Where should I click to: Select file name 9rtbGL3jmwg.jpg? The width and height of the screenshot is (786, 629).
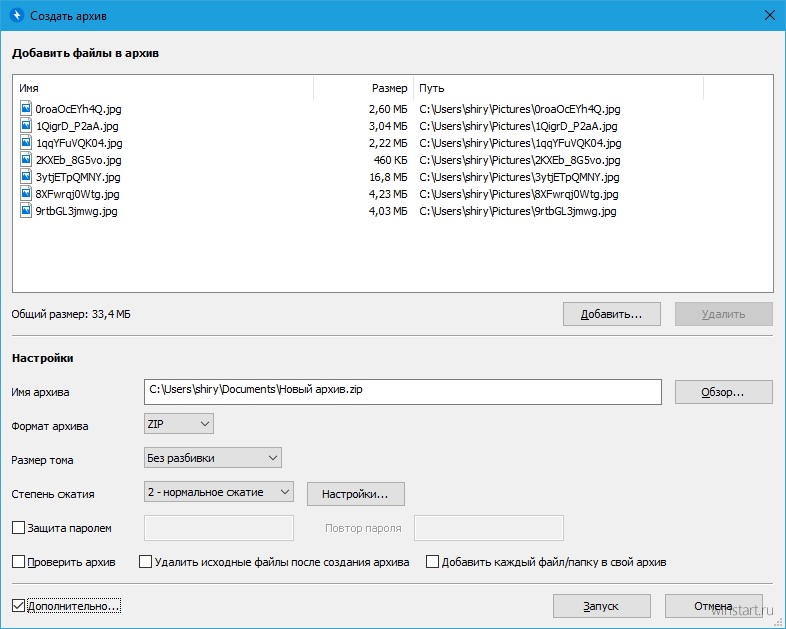76,211
